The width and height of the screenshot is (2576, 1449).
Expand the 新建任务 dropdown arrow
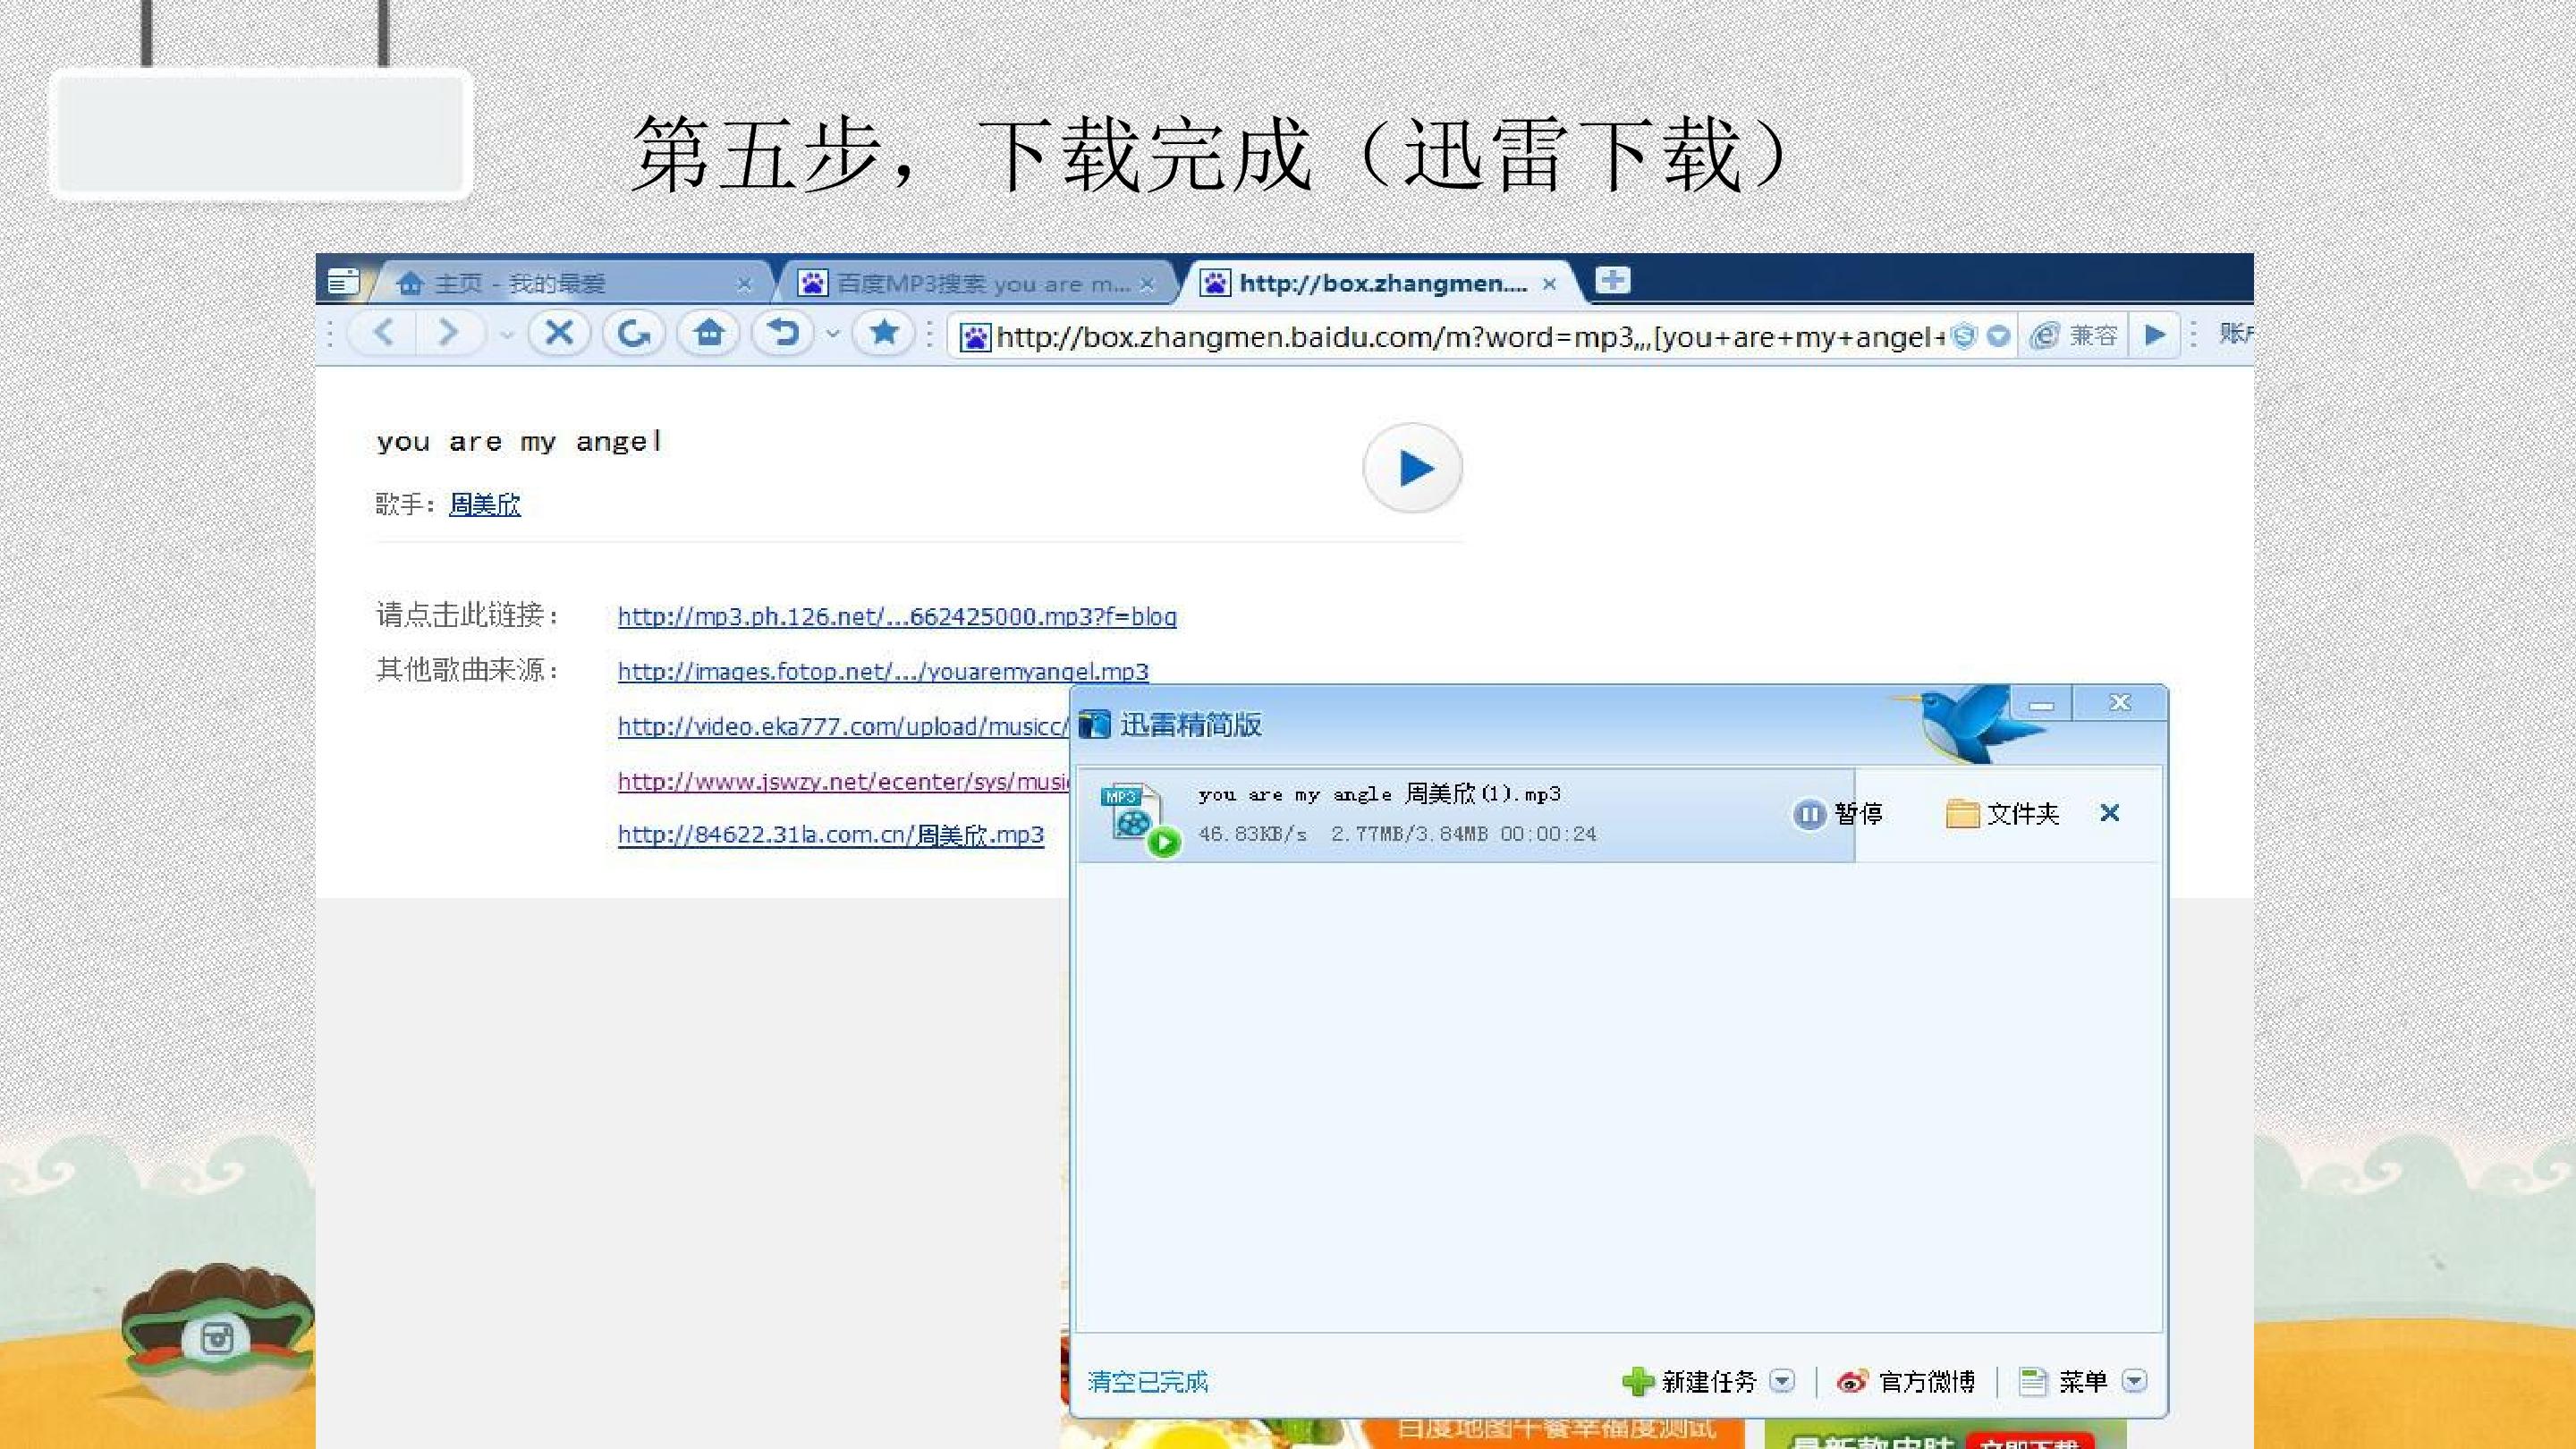(x=1782, y=1381)
